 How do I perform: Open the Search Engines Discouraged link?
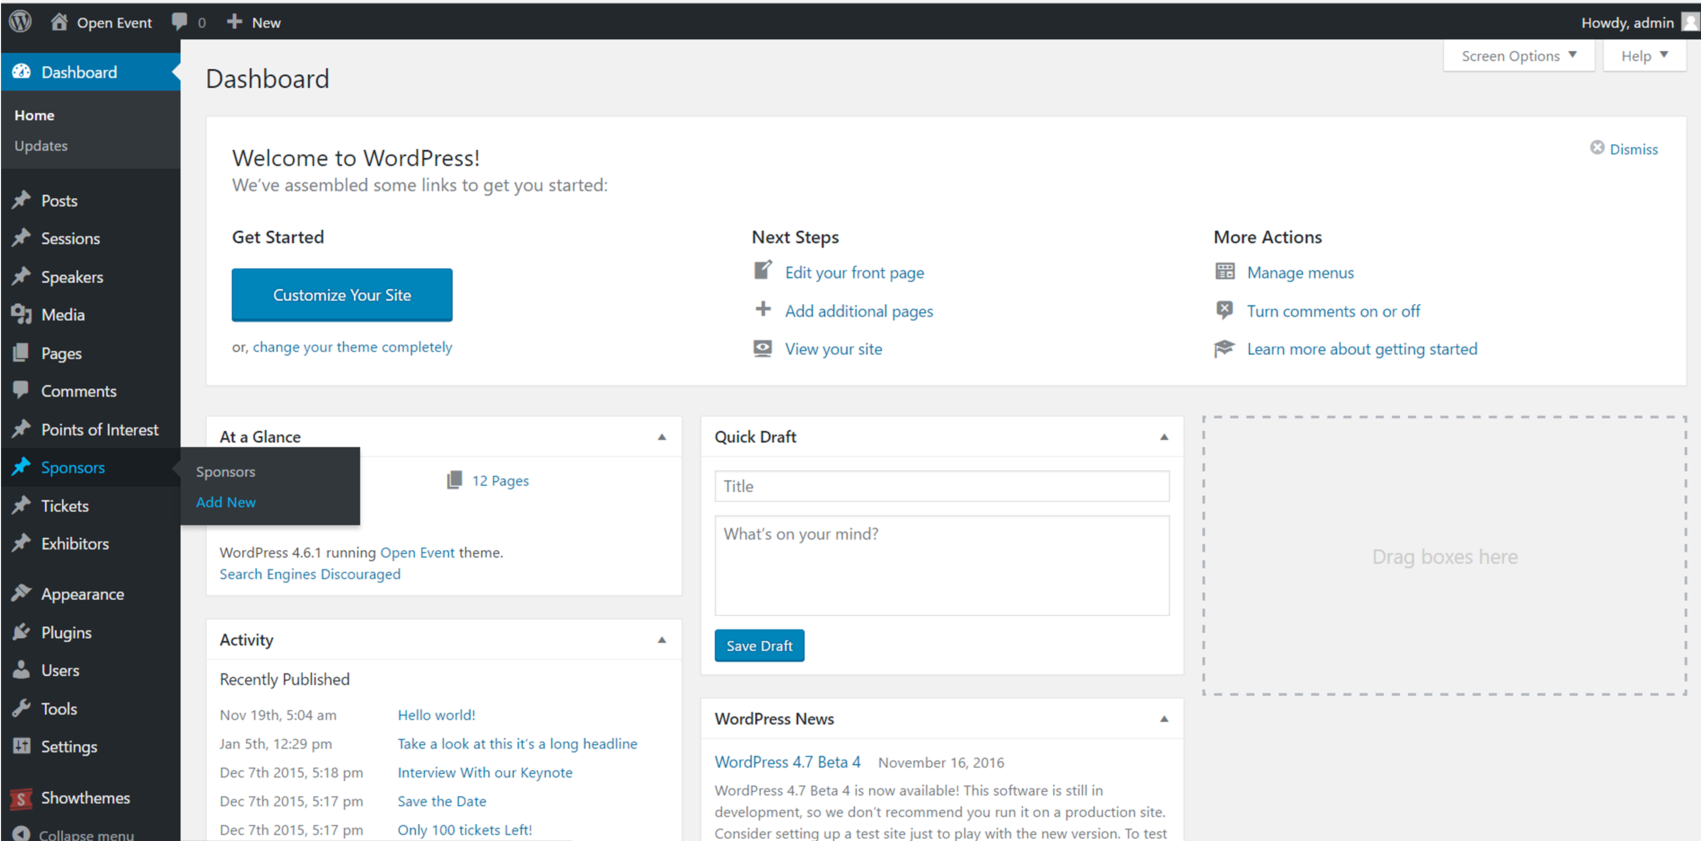(x=310, y=574)
